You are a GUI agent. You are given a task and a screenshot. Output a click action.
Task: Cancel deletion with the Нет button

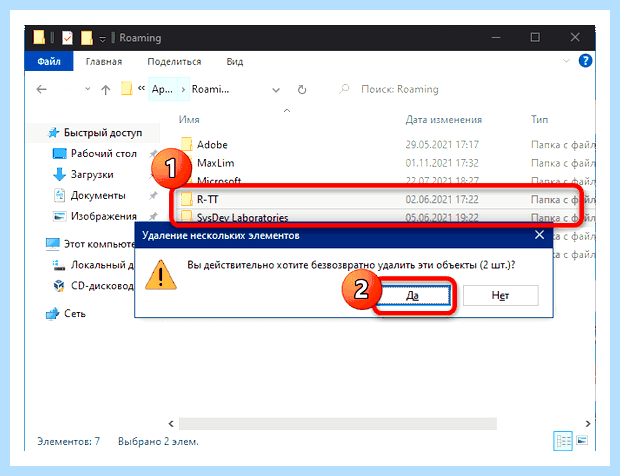(x=501, y=295)
